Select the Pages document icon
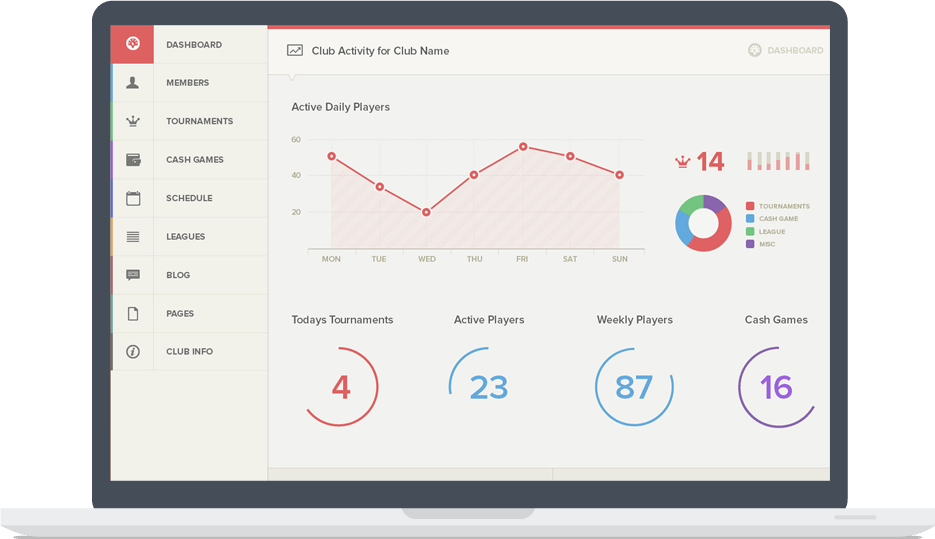This screenshot has height=539, width=935. 132,314
